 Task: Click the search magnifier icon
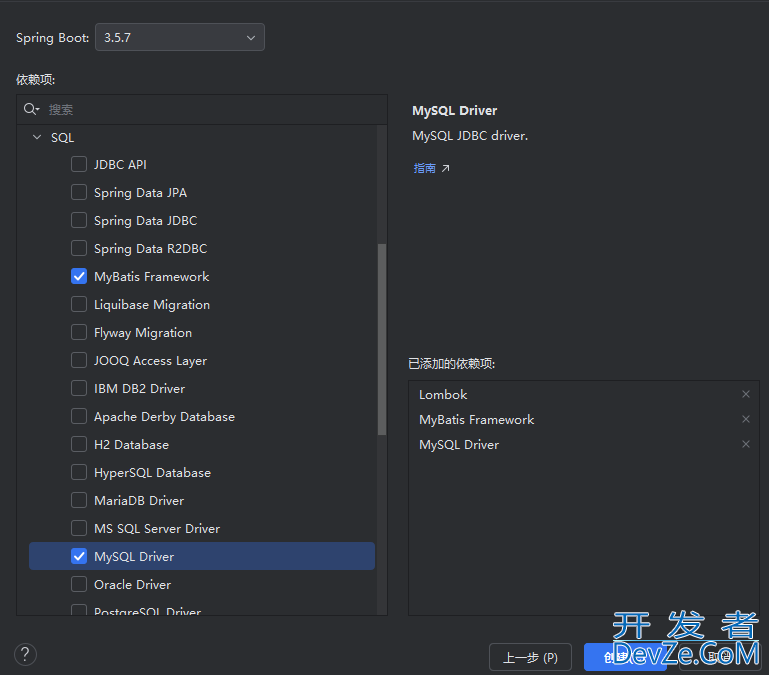(x=31, y=109)
